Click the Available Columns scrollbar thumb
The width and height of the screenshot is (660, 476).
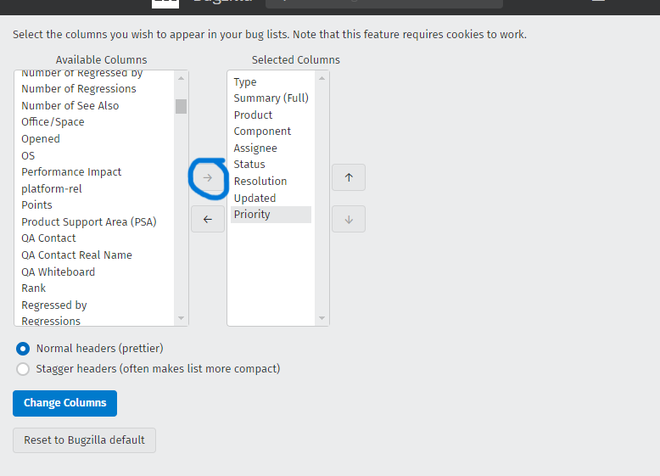(x=181, y=106)
